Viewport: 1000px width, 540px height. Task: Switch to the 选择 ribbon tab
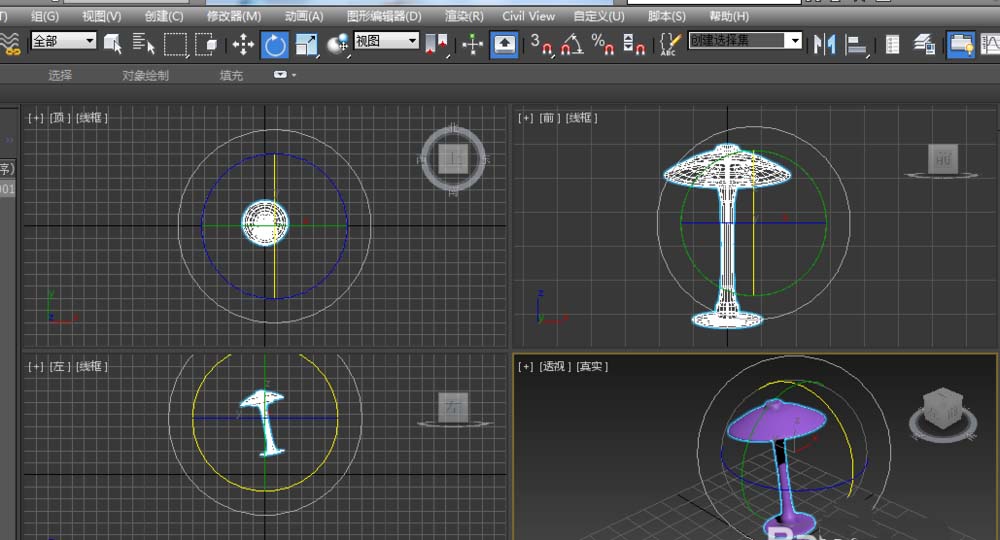click(x=60, y=75)
